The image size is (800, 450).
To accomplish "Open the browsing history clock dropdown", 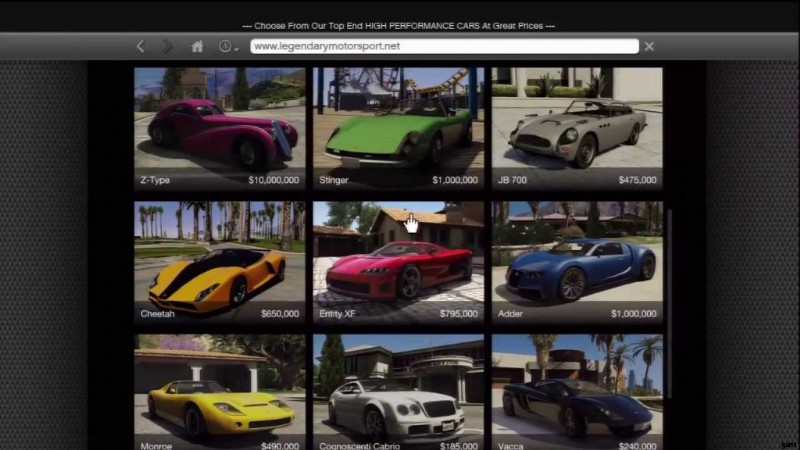I will [228, 46].
